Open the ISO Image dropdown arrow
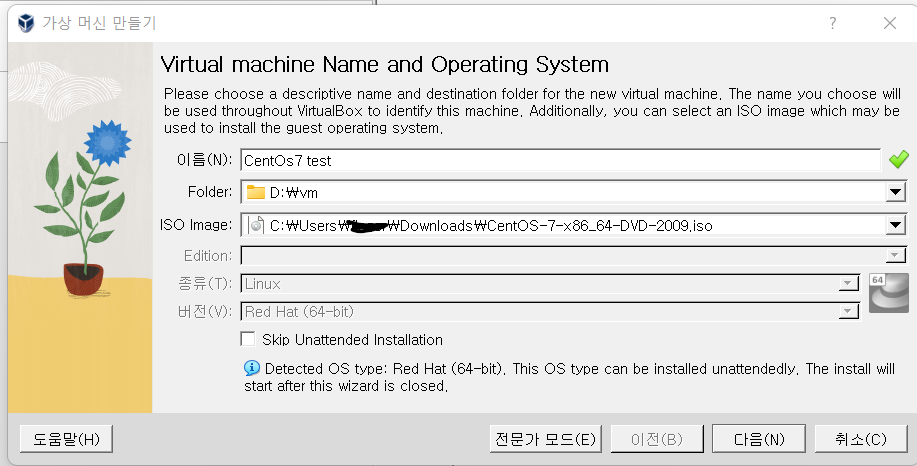This screenshot has height=466, width=917. point(895,225)
